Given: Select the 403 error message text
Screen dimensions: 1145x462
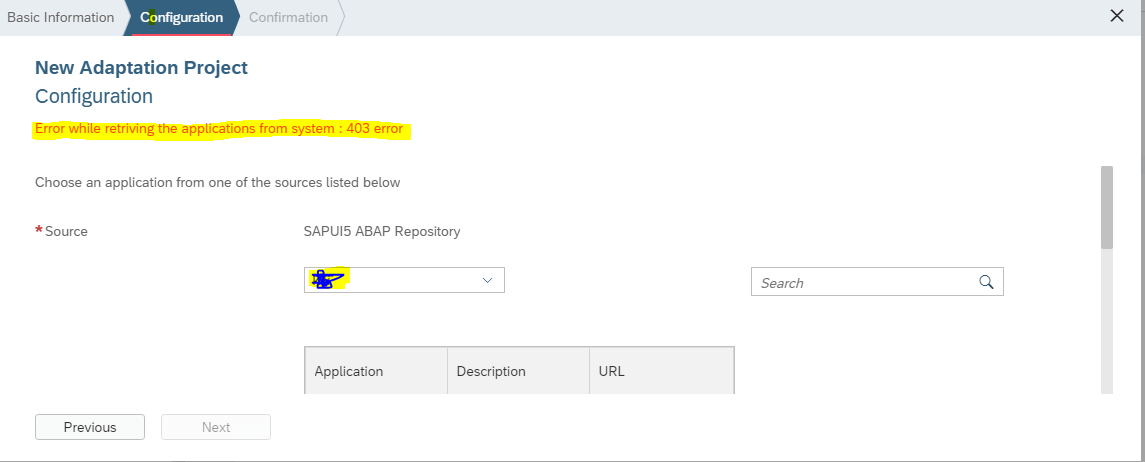Looking at the screenshot, I should point(219,129).
